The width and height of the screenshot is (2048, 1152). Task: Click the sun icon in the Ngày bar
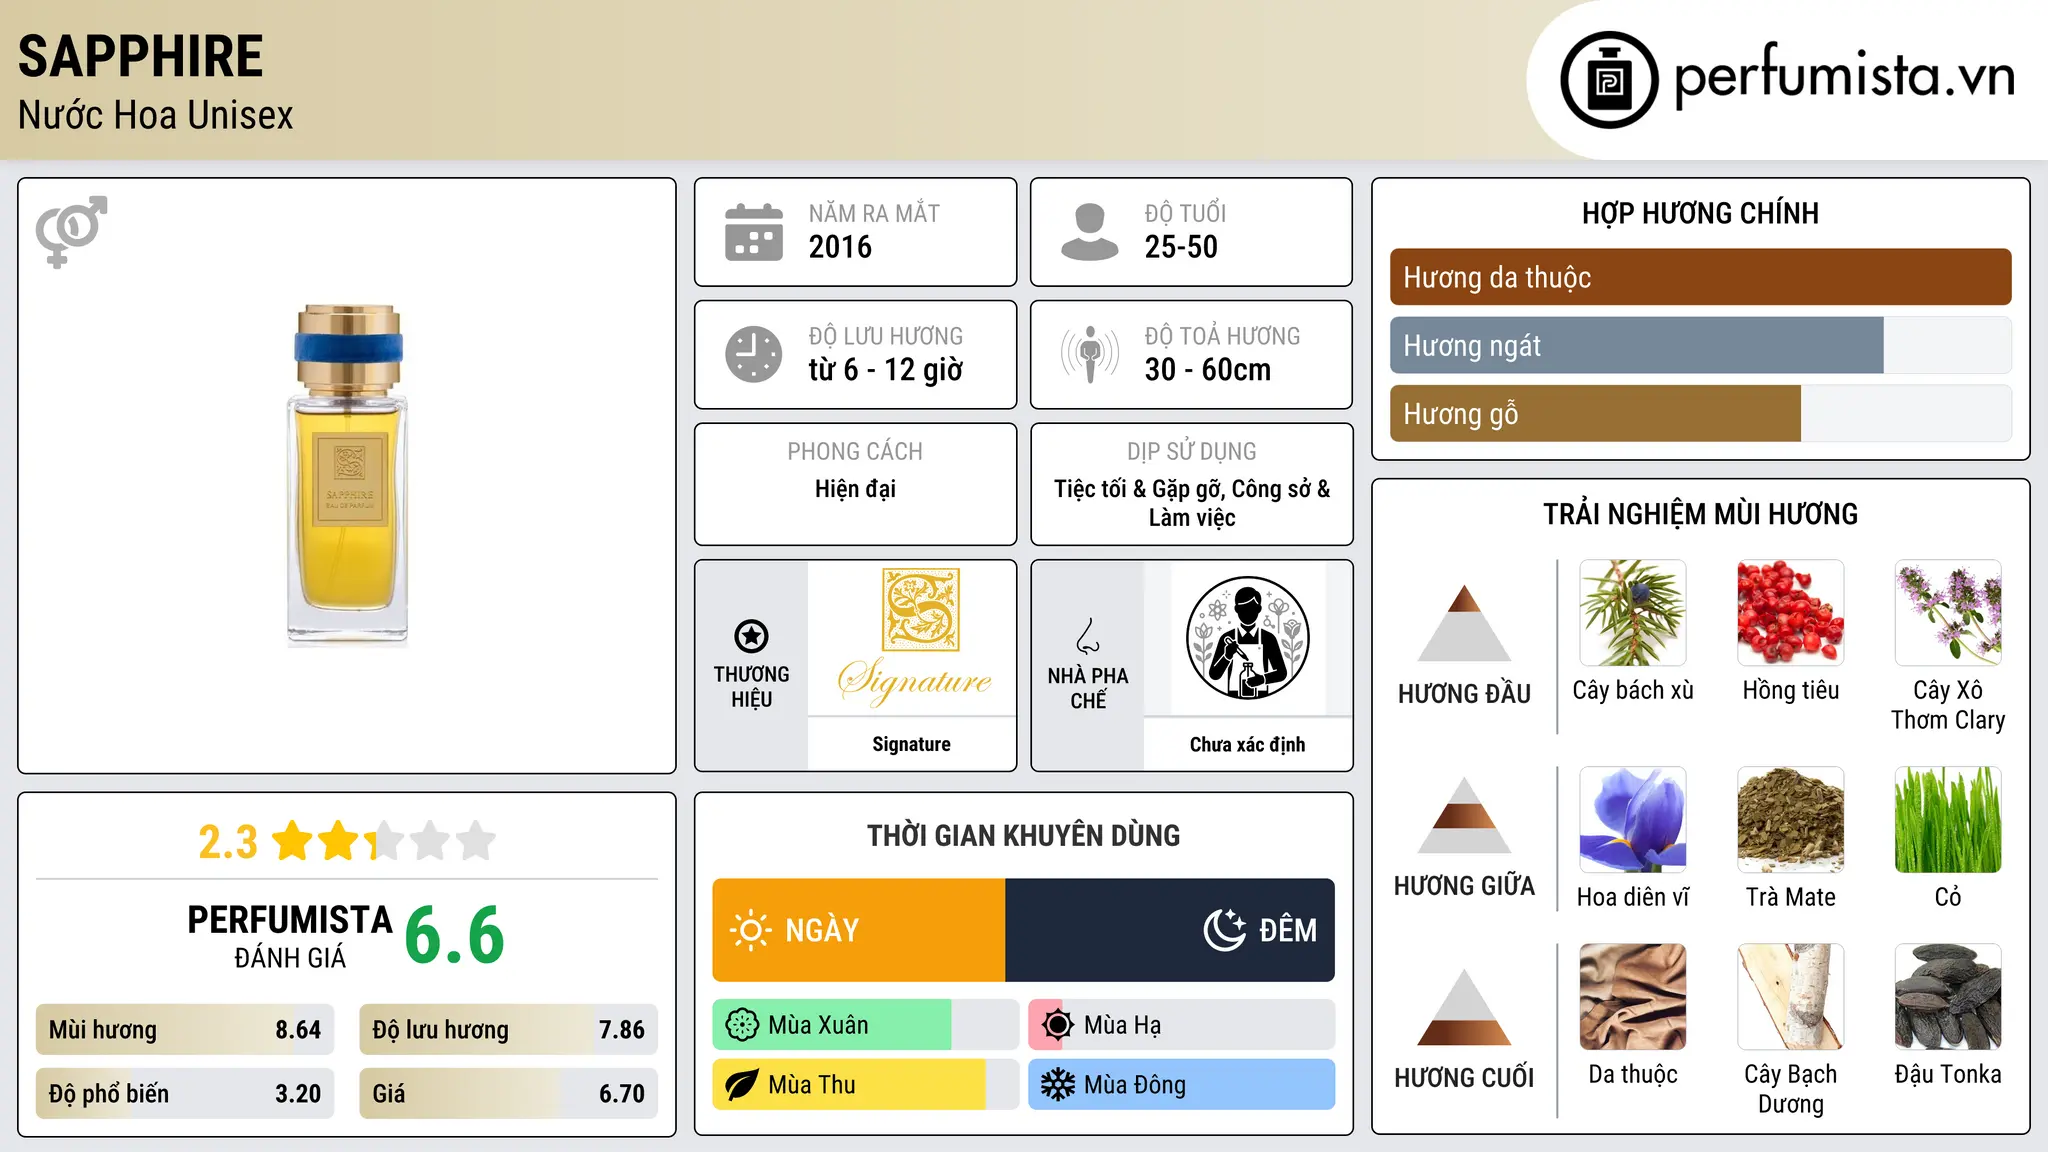click(x=751, y=930)
